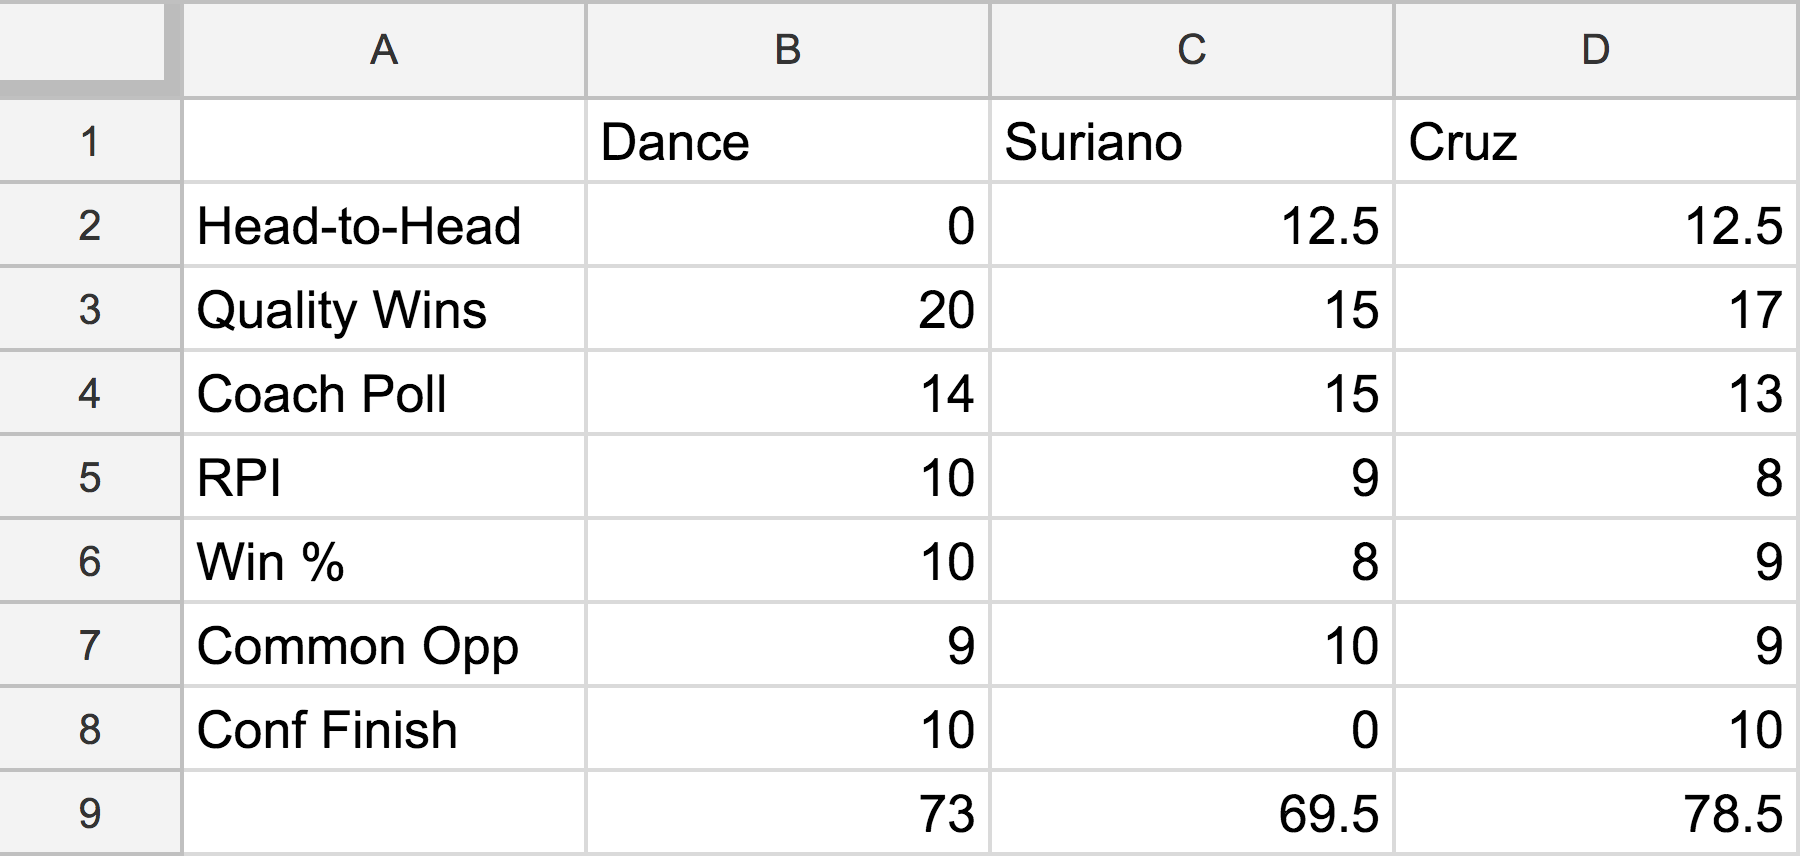Image resolution: width=1800 pixels, height=856 pixels.
Task: Select column A header
Action: pyautogui.click(x=384, y=49)
